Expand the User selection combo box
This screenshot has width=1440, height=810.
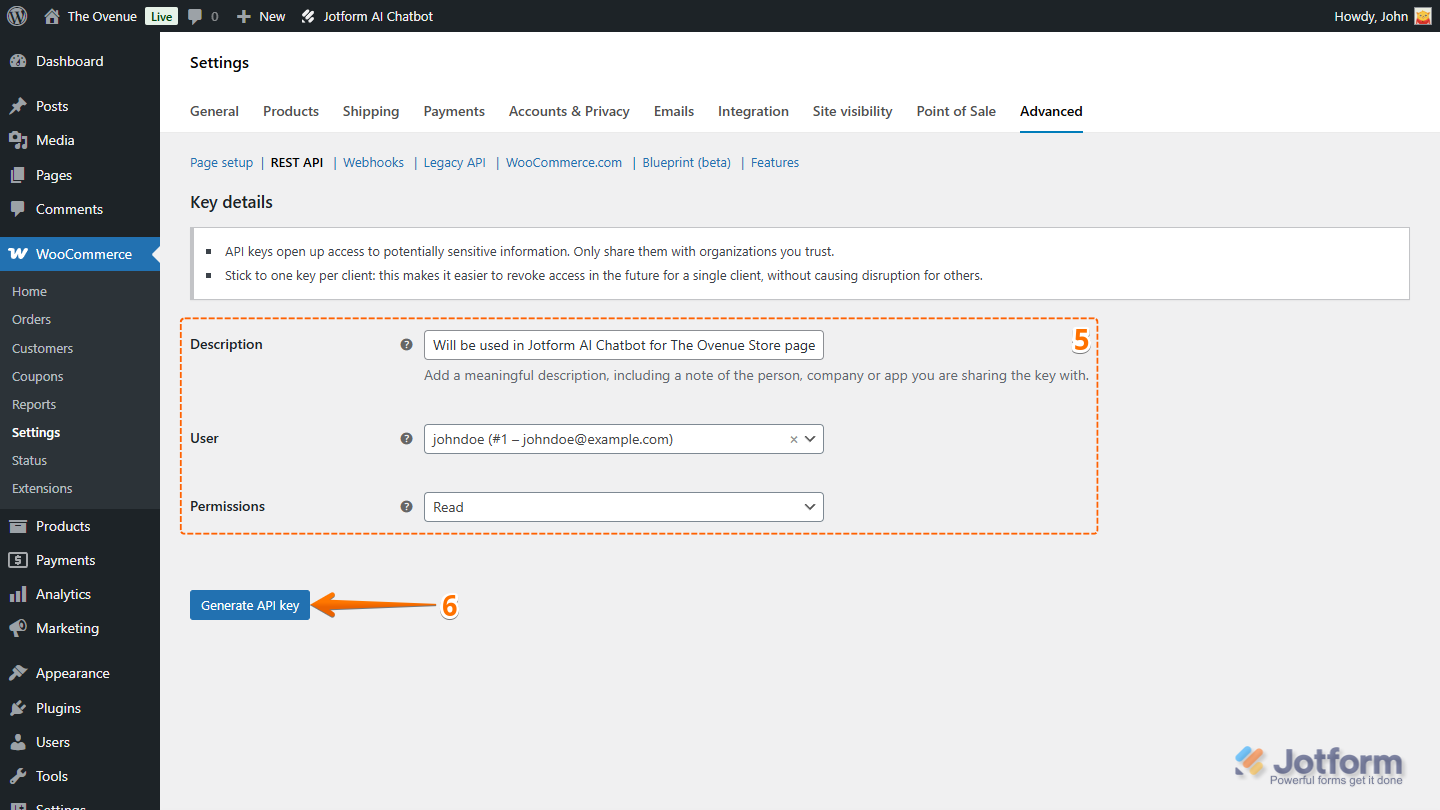pos(810,439)
